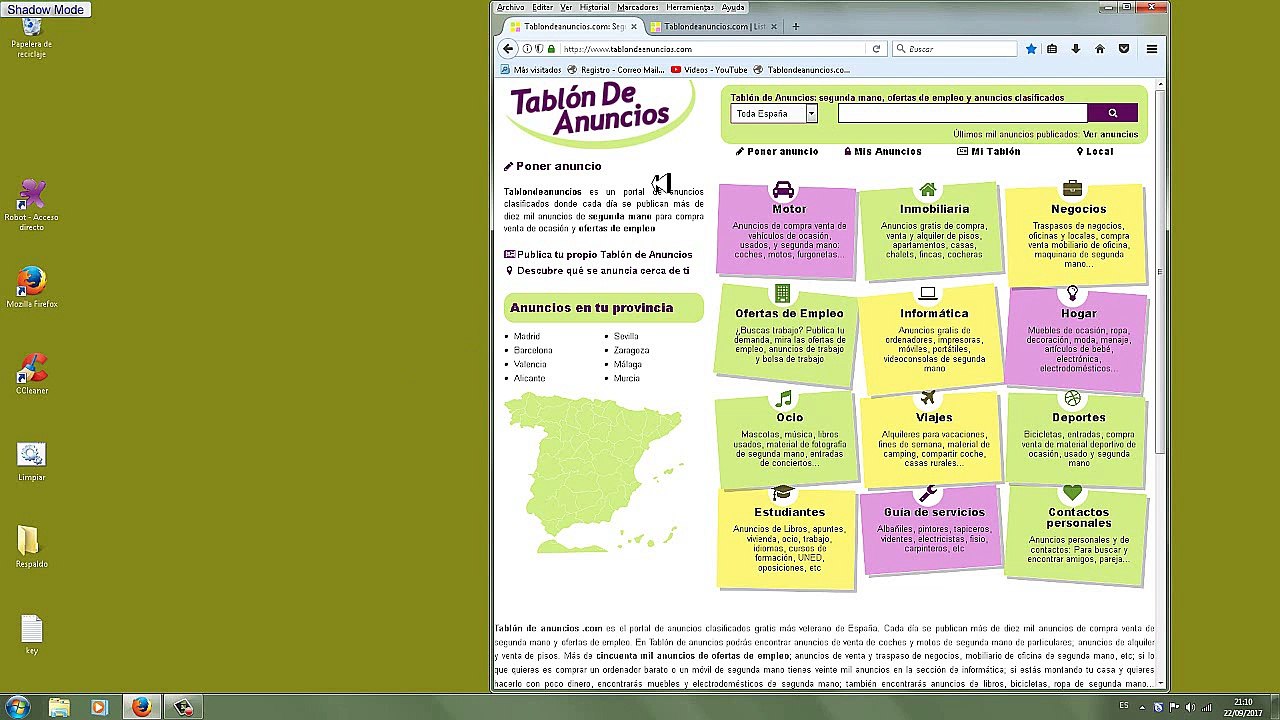The image size is (1280, 720).
Task: Click the Viajes airplane icon
Action: [928, 398]
